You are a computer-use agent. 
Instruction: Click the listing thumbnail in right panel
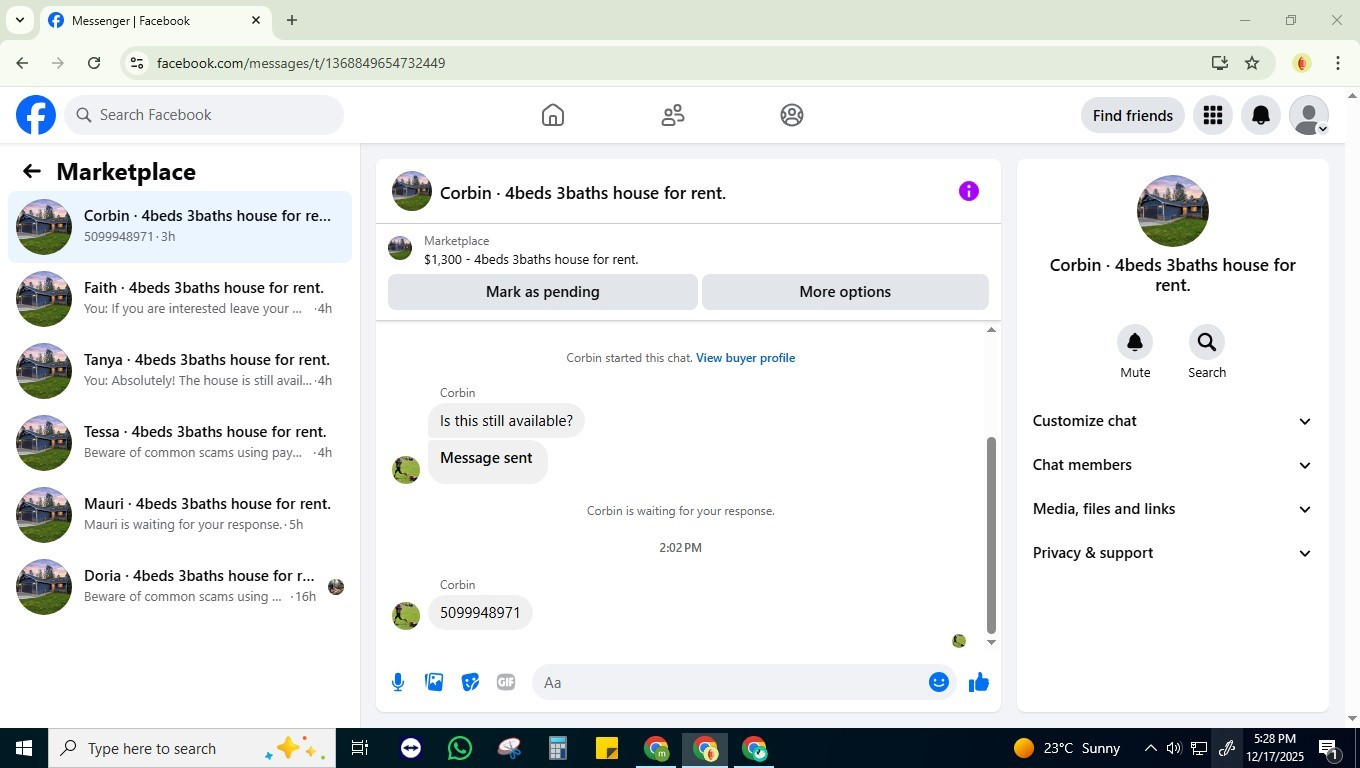coord(1173,211)
